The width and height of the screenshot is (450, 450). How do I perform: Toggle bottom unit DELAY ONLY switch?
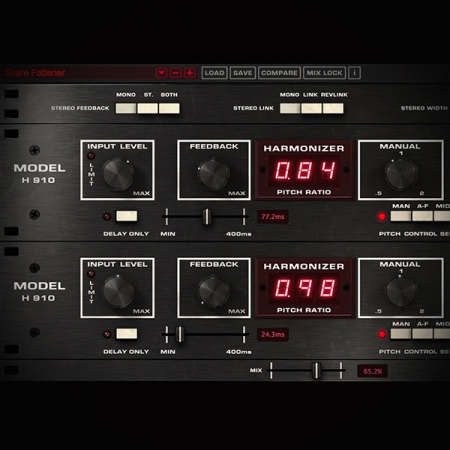[127, 334]
